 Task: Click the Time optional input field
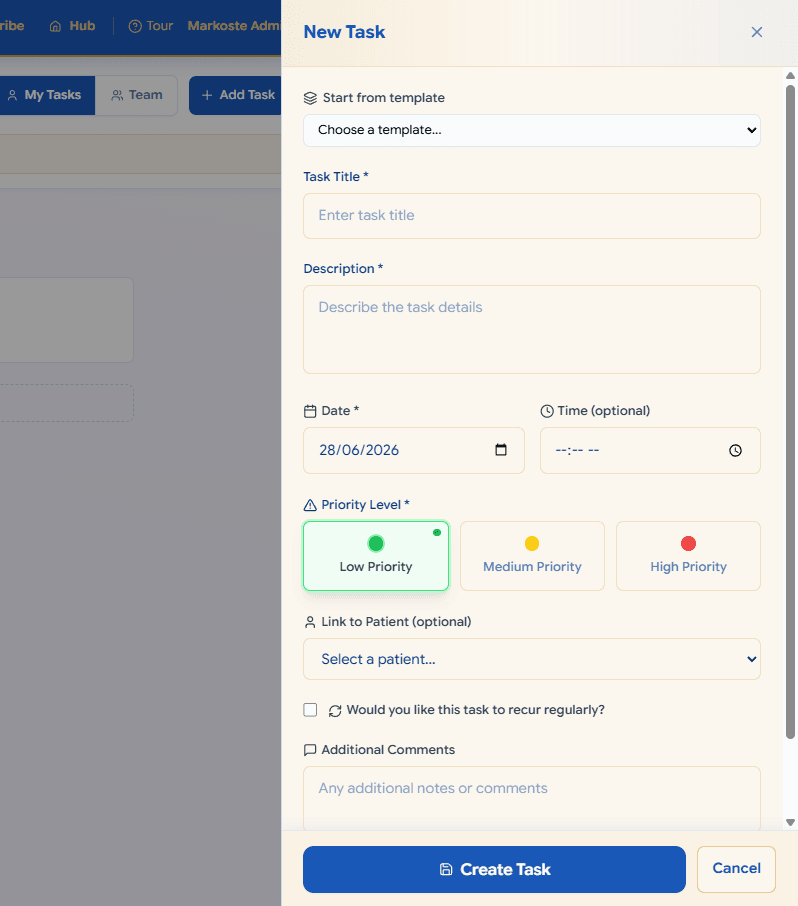click(650, 450)
